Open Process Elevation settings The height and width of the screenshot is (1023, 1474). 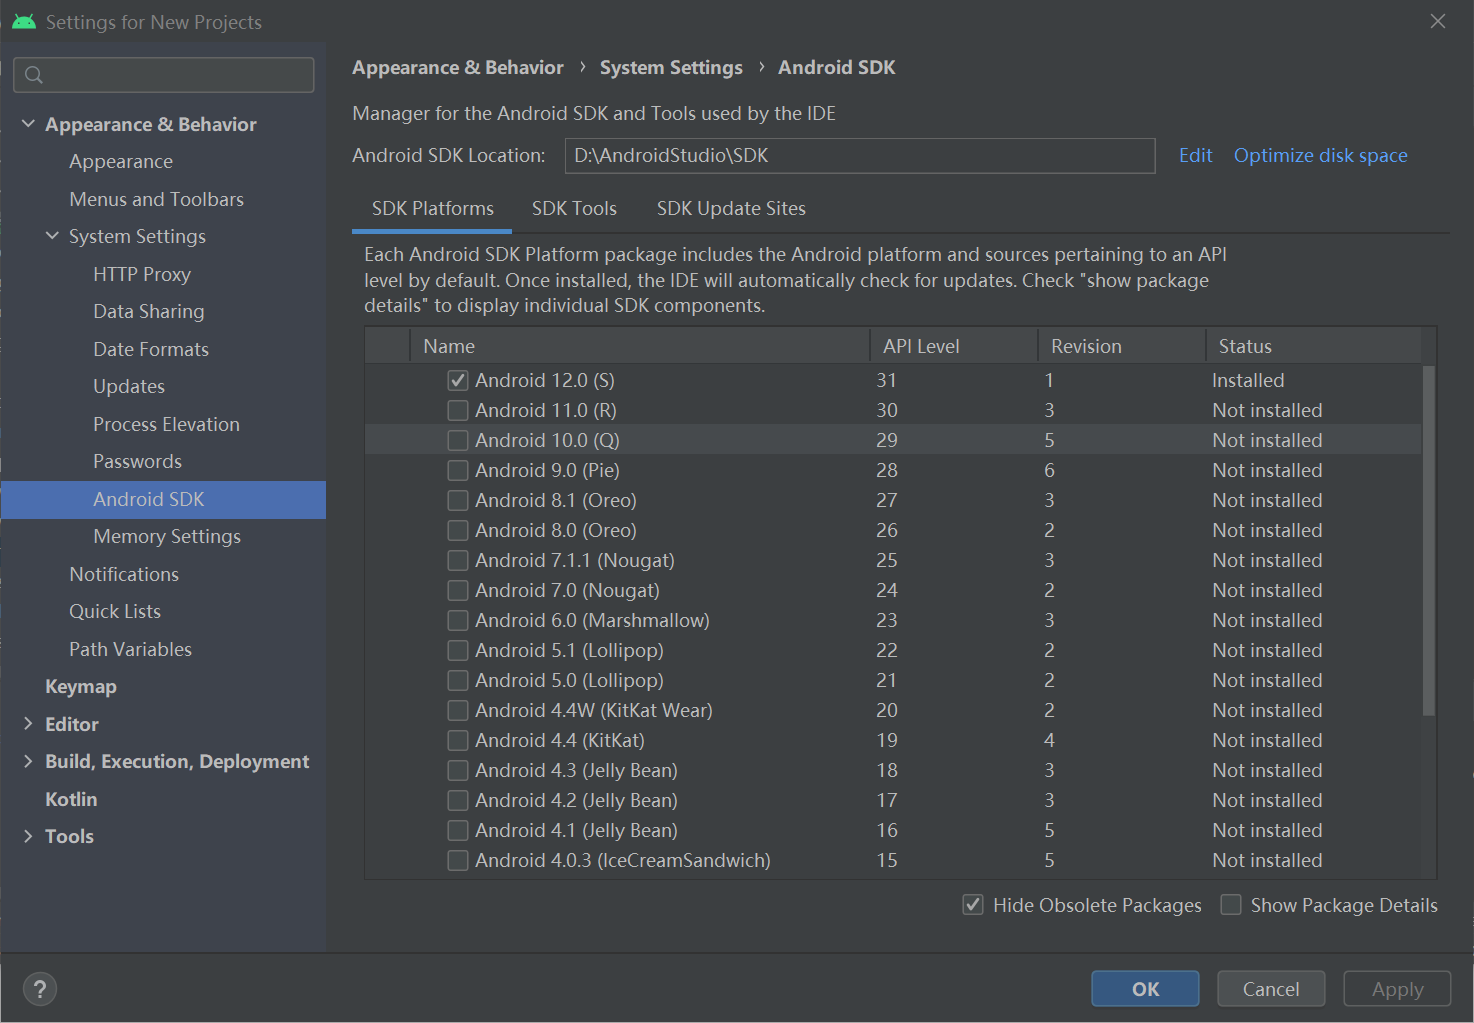[166, 424]
